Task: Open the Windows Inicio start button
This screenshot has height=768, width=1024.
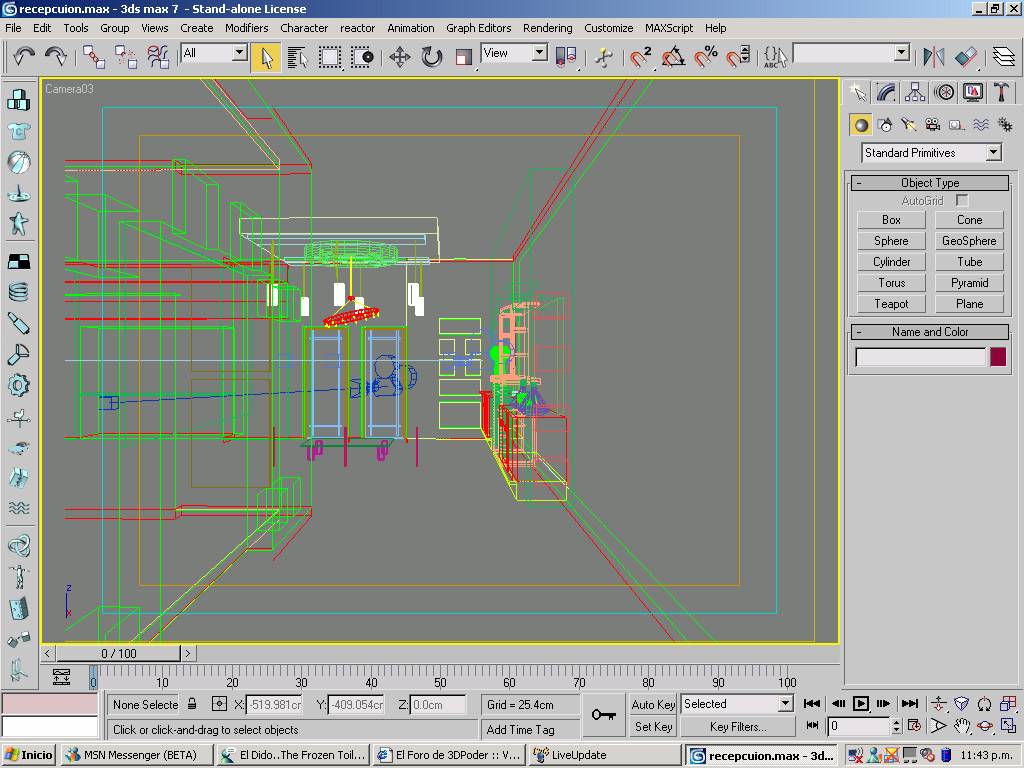Action: tap(29, 755)
